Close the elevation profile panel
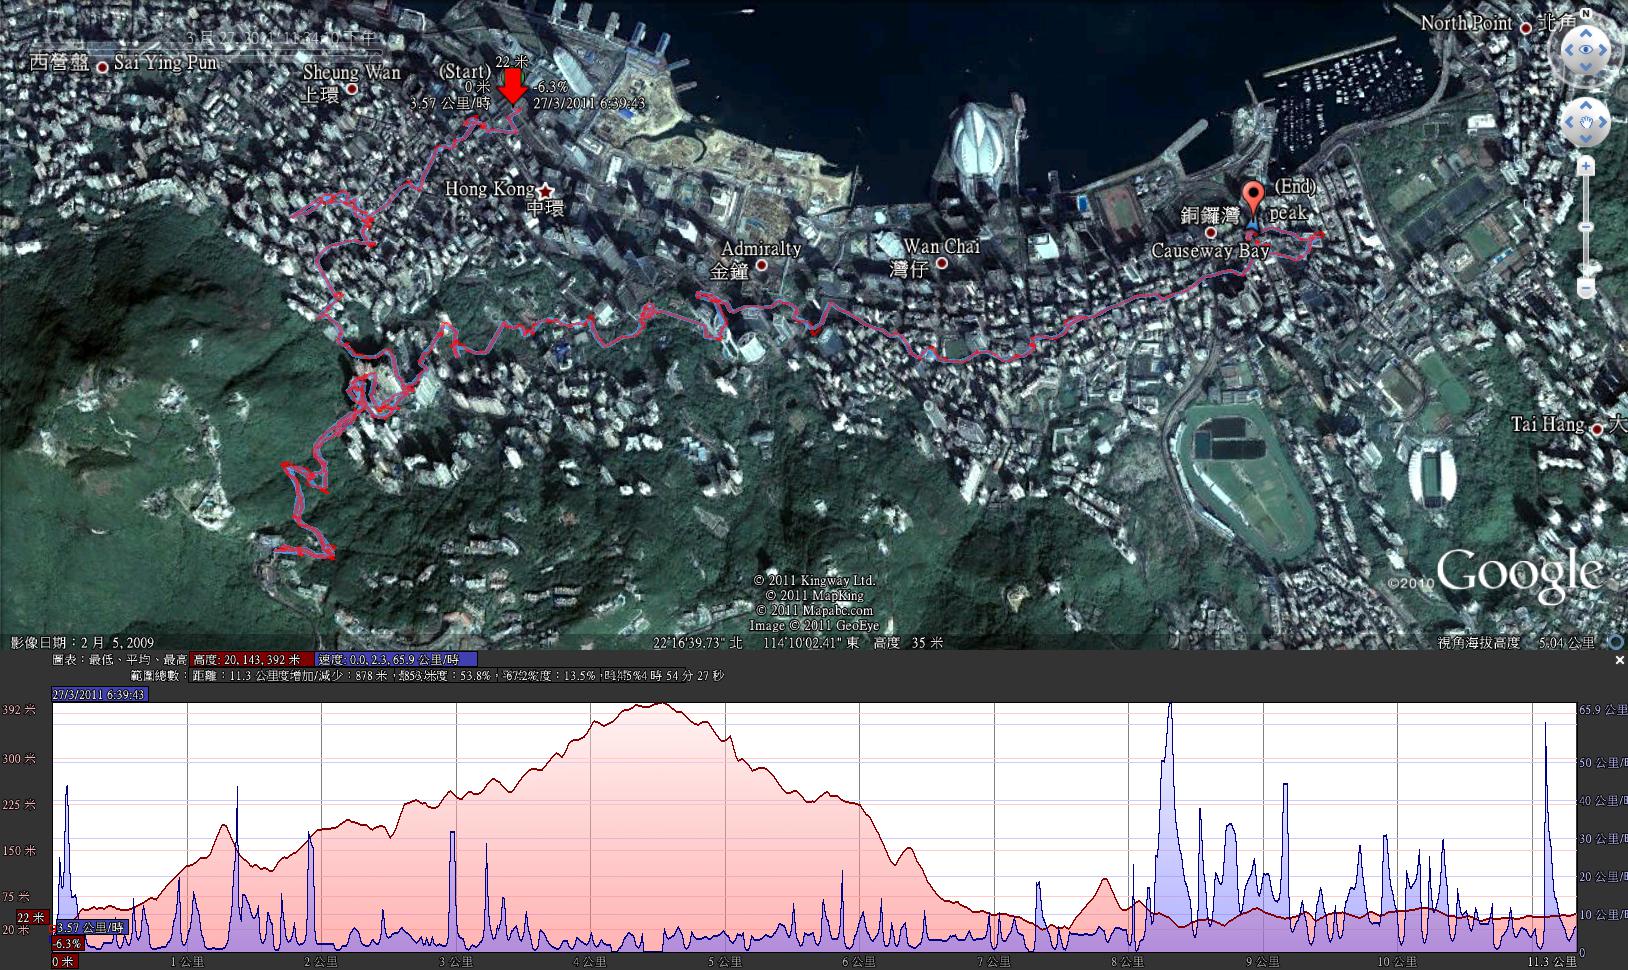1628x970 pixels. [x=1620, y=661]
